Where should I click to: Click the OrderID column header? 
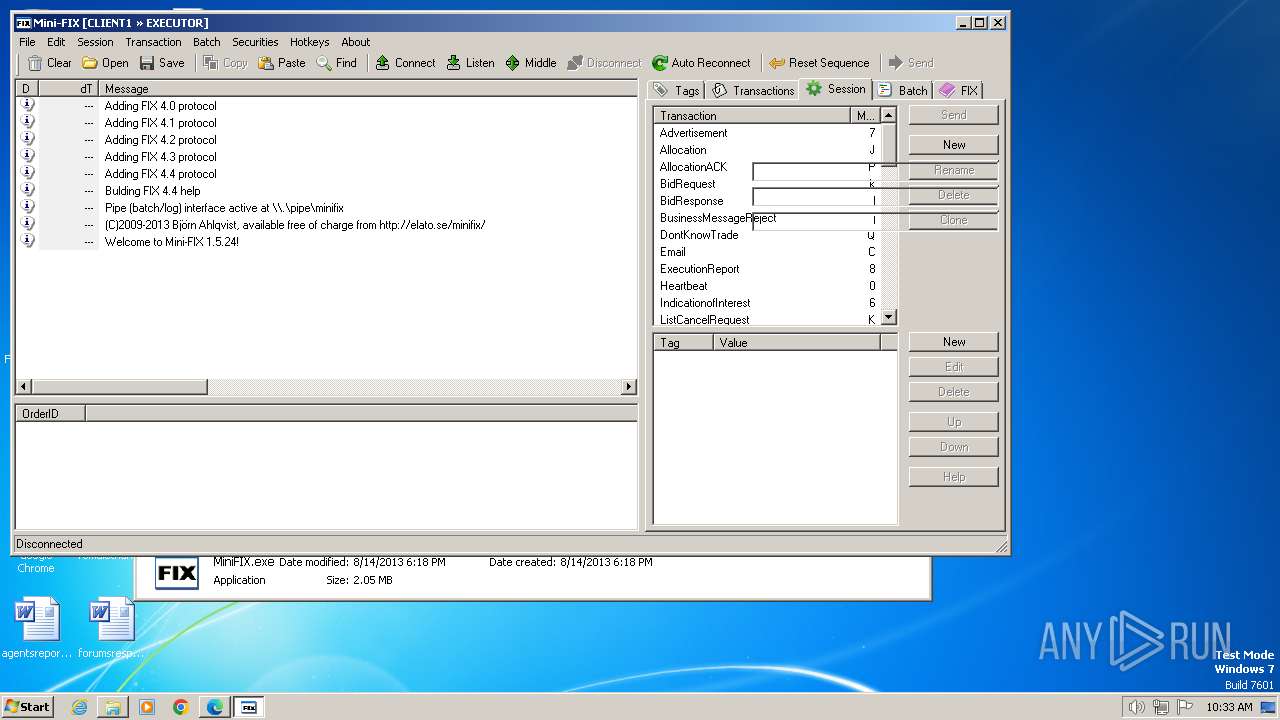point(50,413)
